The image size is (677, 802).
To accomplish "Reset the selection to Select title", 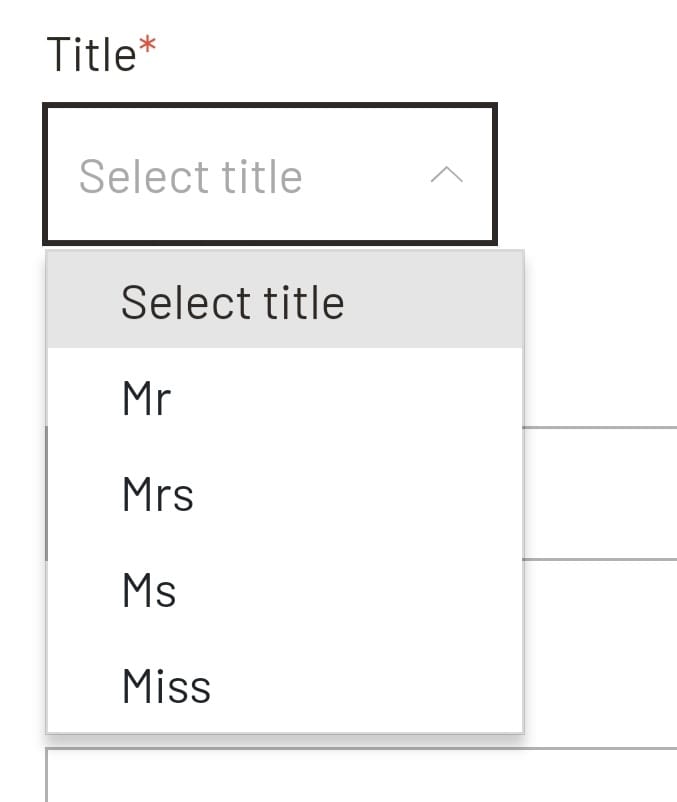I will coord(232,302).
